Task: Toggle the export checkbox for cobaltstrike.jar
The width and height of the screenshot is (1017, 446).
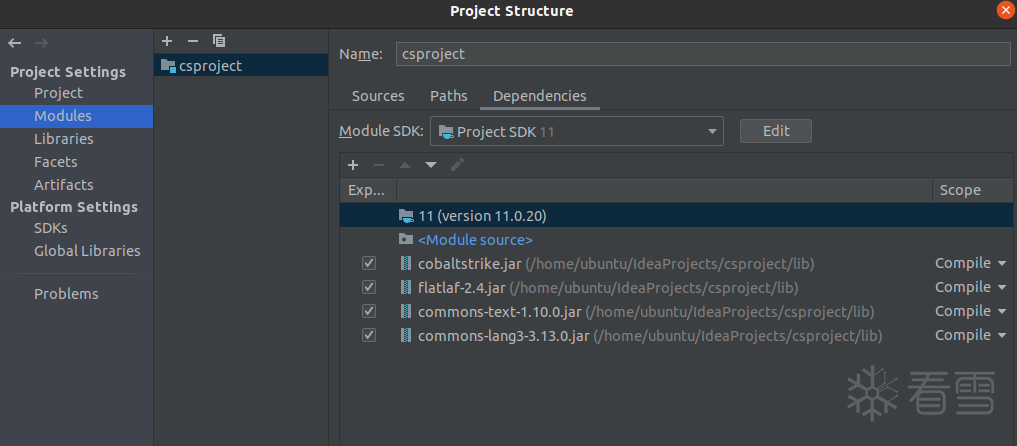Action: [369, 264]
